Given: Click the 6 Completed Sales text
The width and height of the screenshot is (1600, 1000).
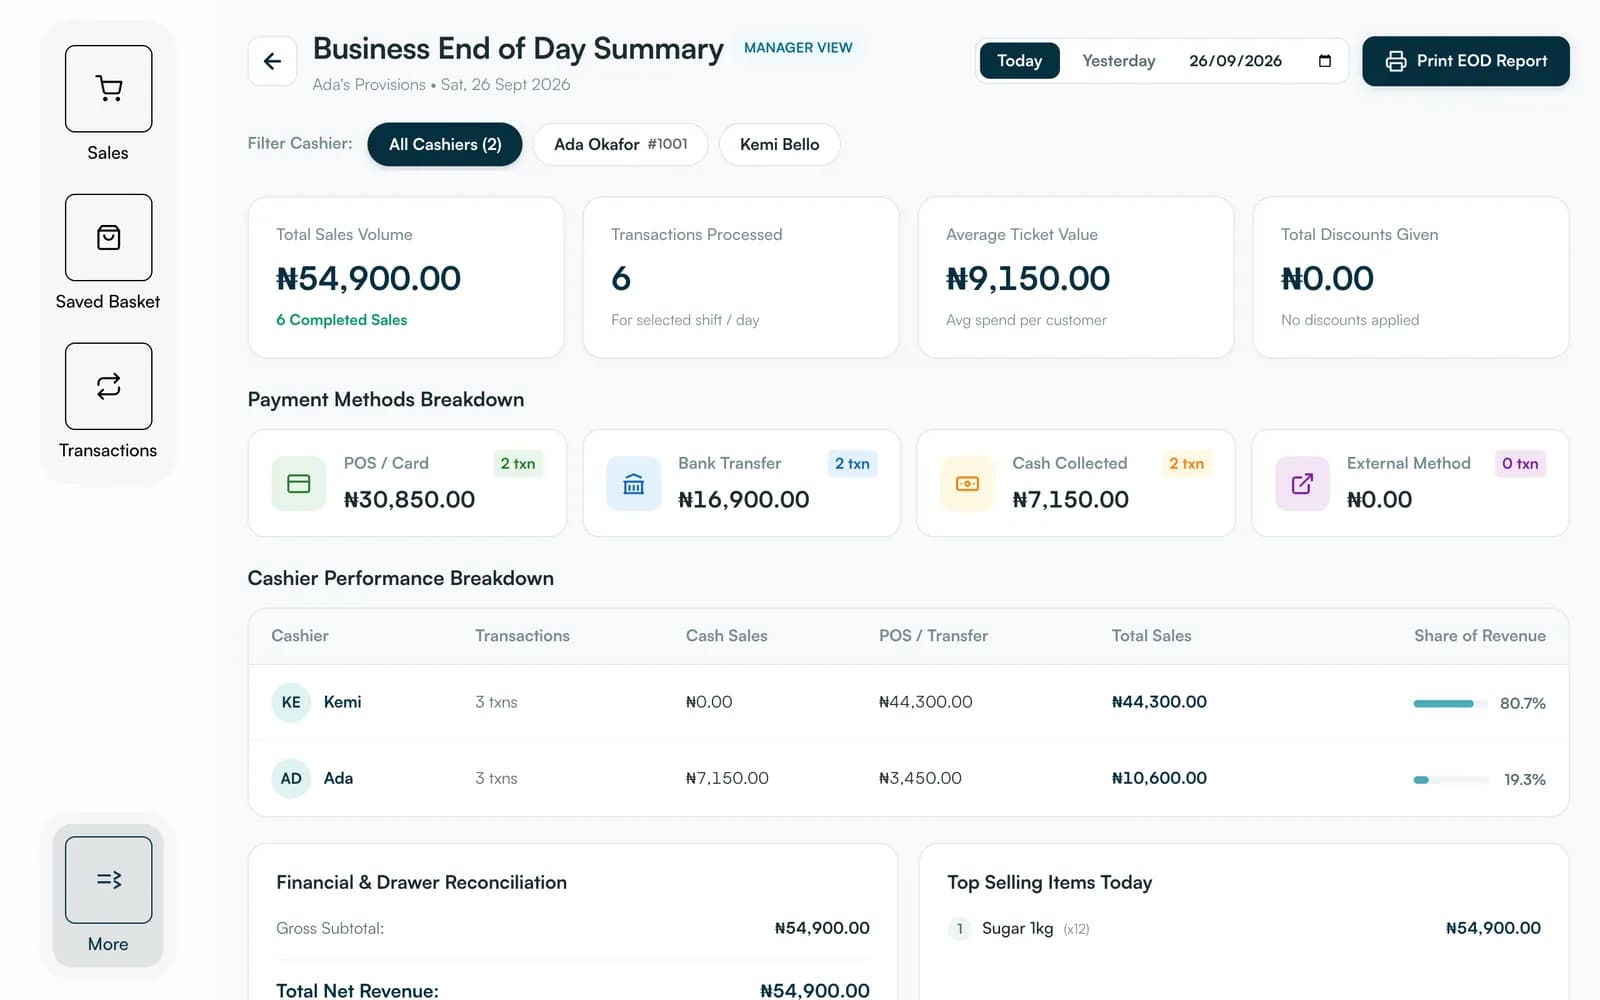Looking at the screenshot, I should click(x=342, y=320).
